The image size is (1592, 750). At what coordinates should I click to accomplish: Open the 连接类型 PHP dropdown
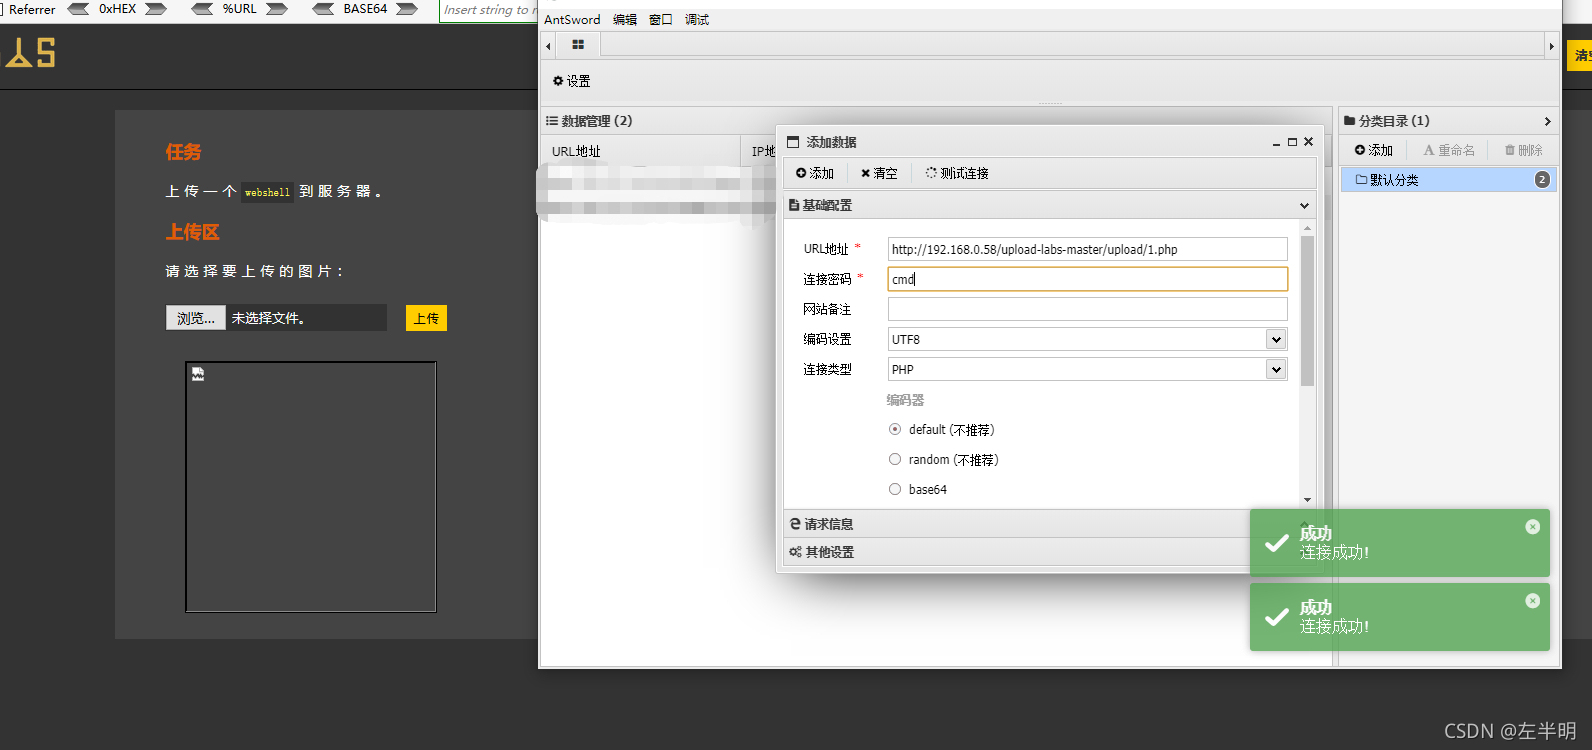(1276, 370)
